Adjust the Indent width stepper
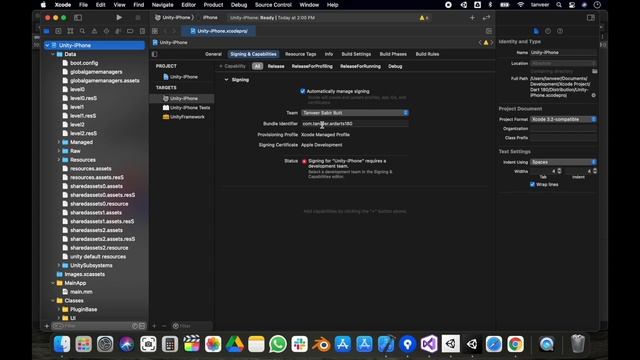The width and height of the screenshot is (640, 360). click(x=595, y=171)
